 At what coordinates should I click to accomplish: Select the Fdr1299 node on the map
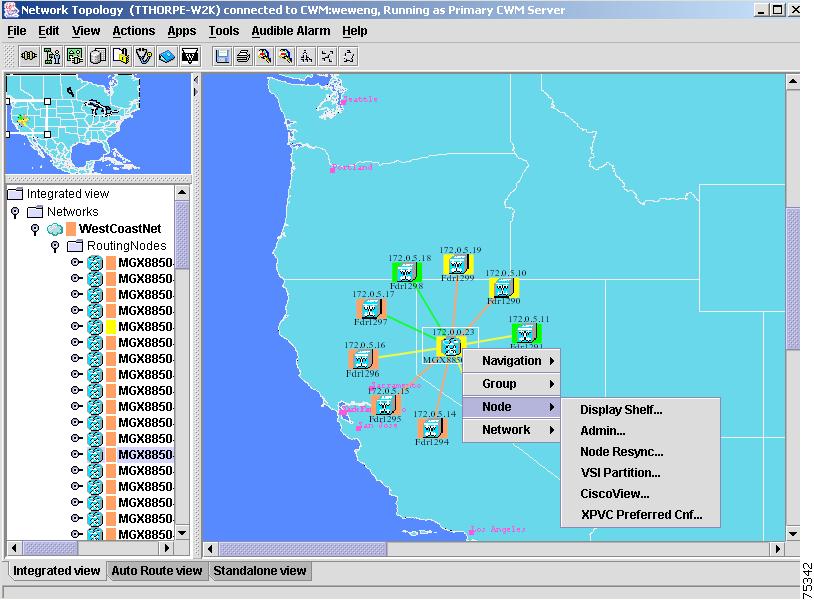click(x=458, y=265)
